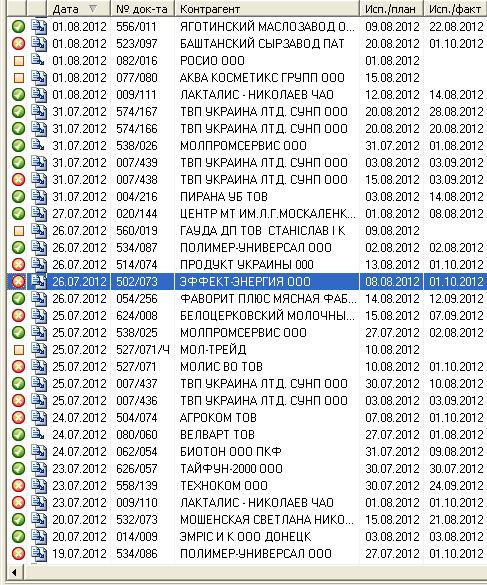Click red cross status icon for 558/139
This screenshot has height=585, width=487.
coord(18,486)
